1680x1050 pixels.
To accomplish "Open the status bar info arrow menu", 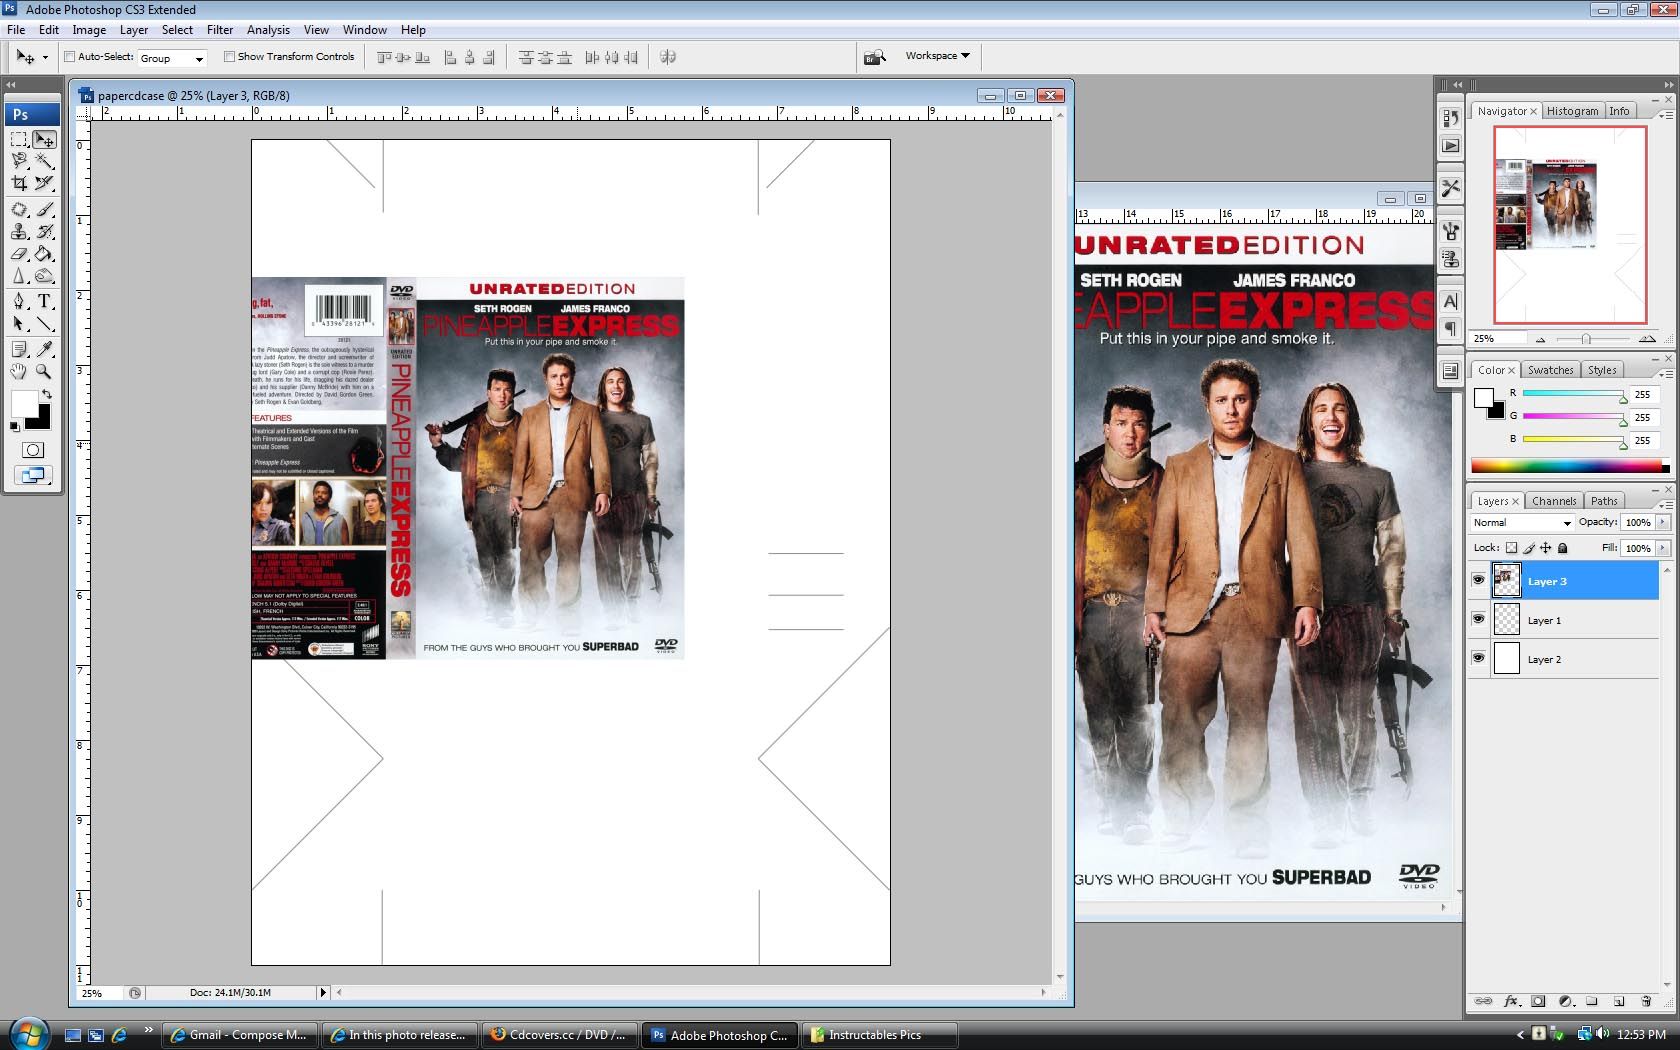I will pyautogui.click(x=322, y=993).
